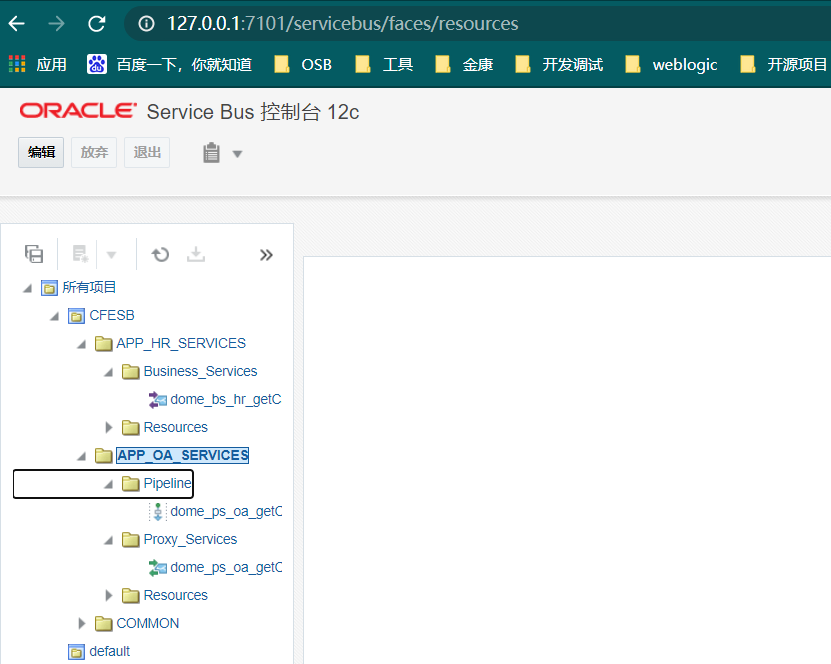
Task: Open dropdown arrow beside clipboard icon
Action: pos(237,154)
